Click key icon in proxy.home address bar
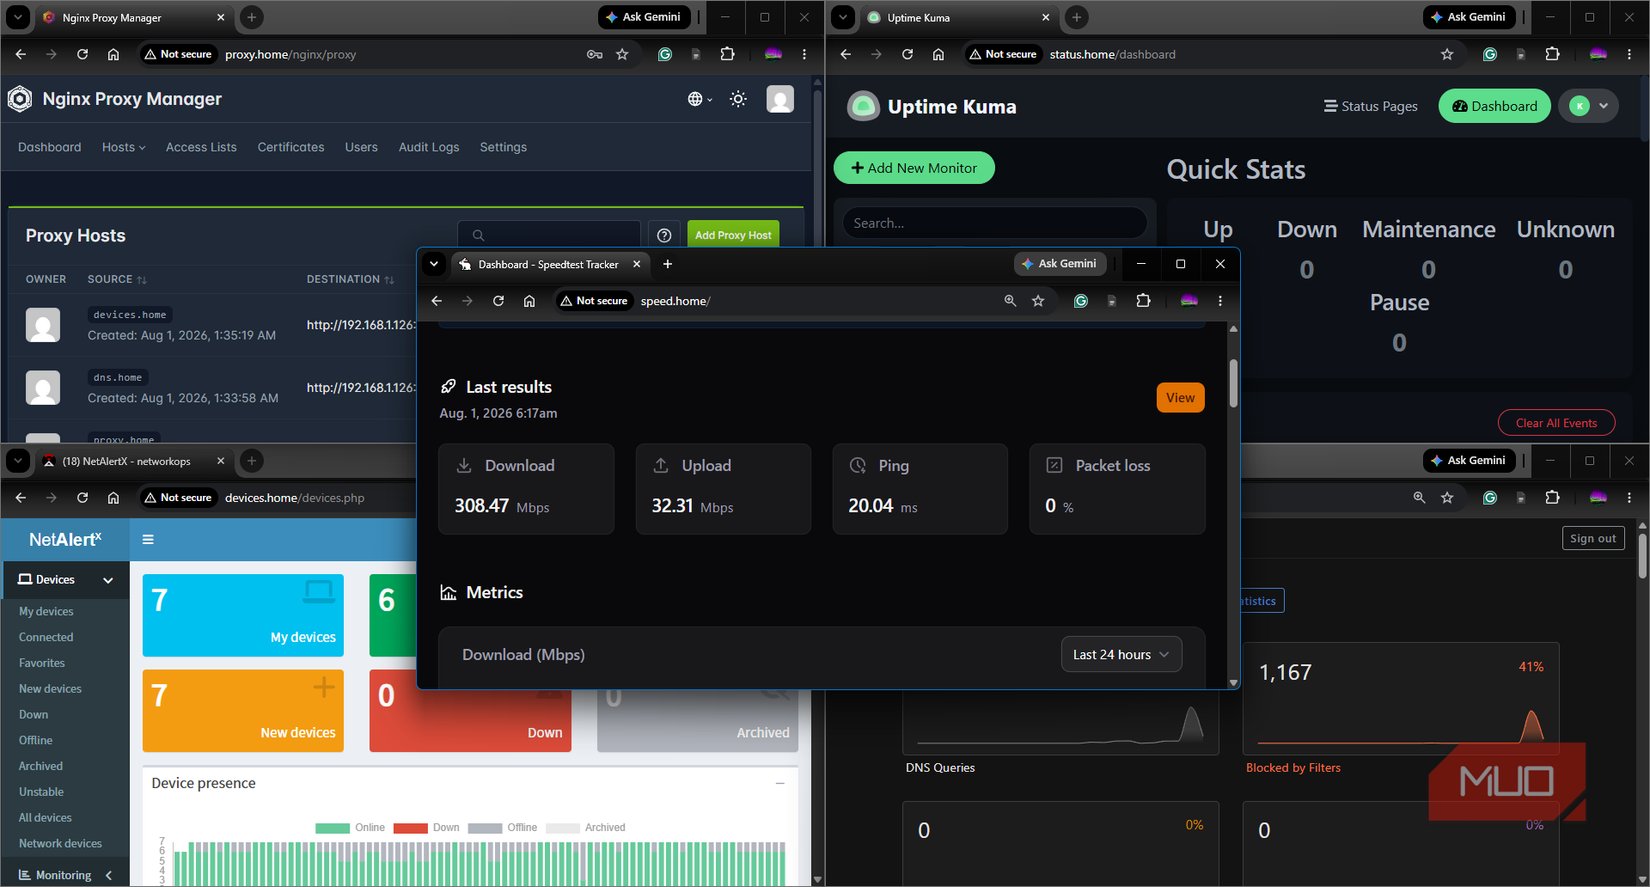Screen dimensions: 1650x887 [x=595, y=54]
